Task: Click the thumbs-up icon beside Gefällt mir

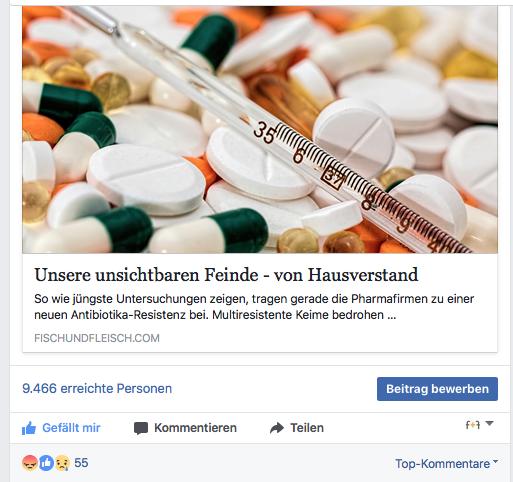Action: pos(29,428)
